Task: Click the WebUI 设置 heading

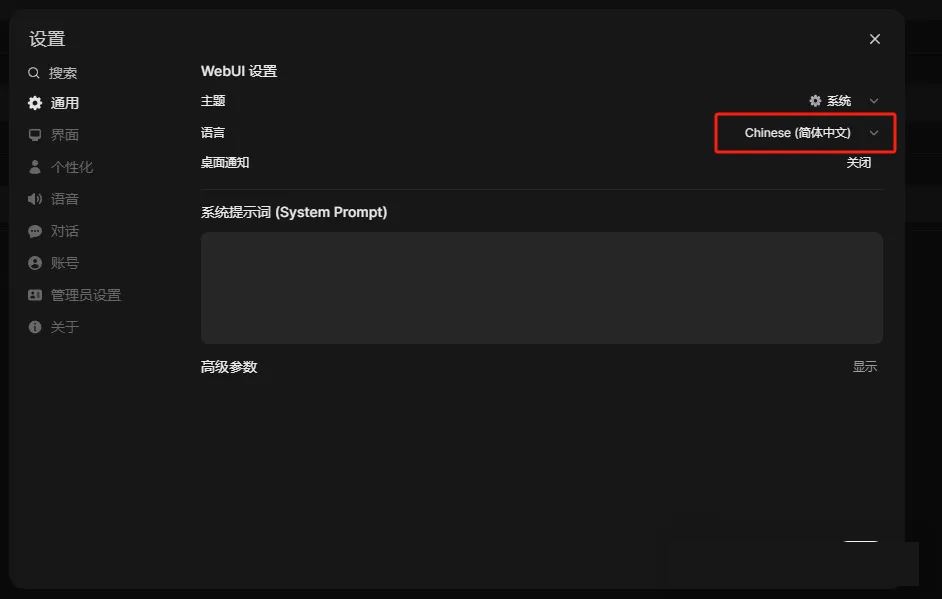Action: [x=239, y=71]
